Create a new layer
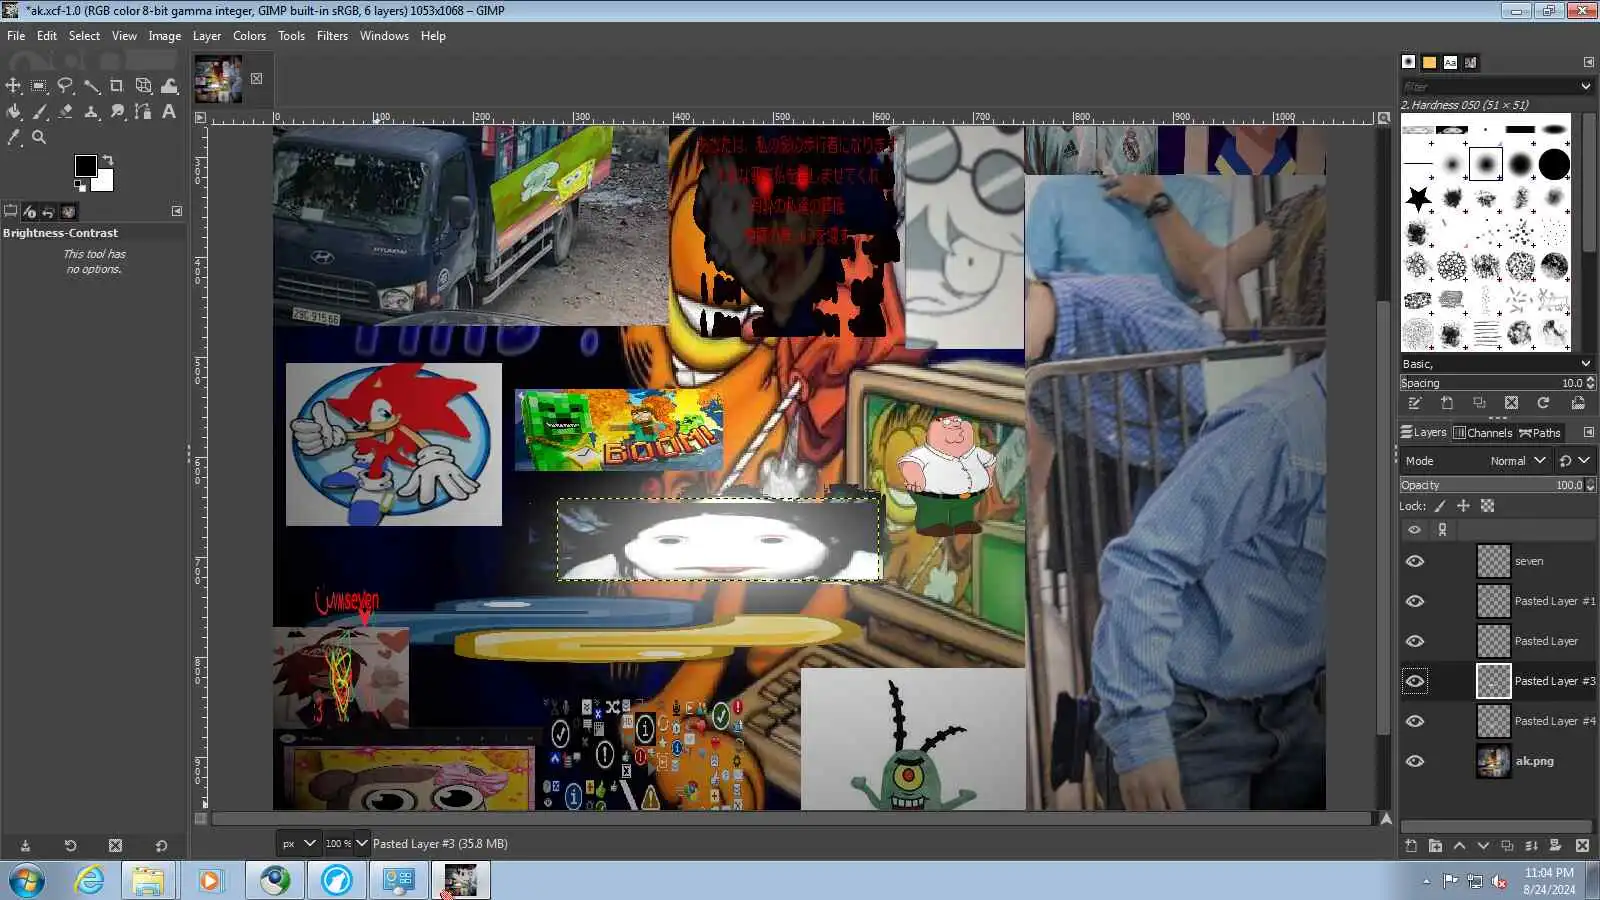The width and height of the screenshot is (1600, 900). (1411, 846)
